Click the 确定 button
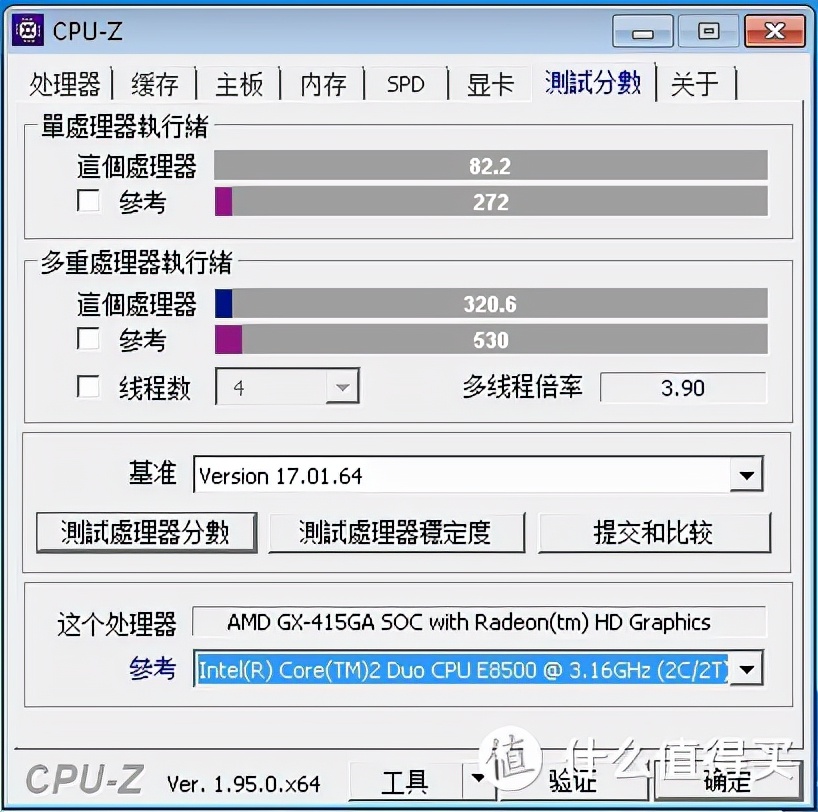818x812 pixels. [727, 781]
